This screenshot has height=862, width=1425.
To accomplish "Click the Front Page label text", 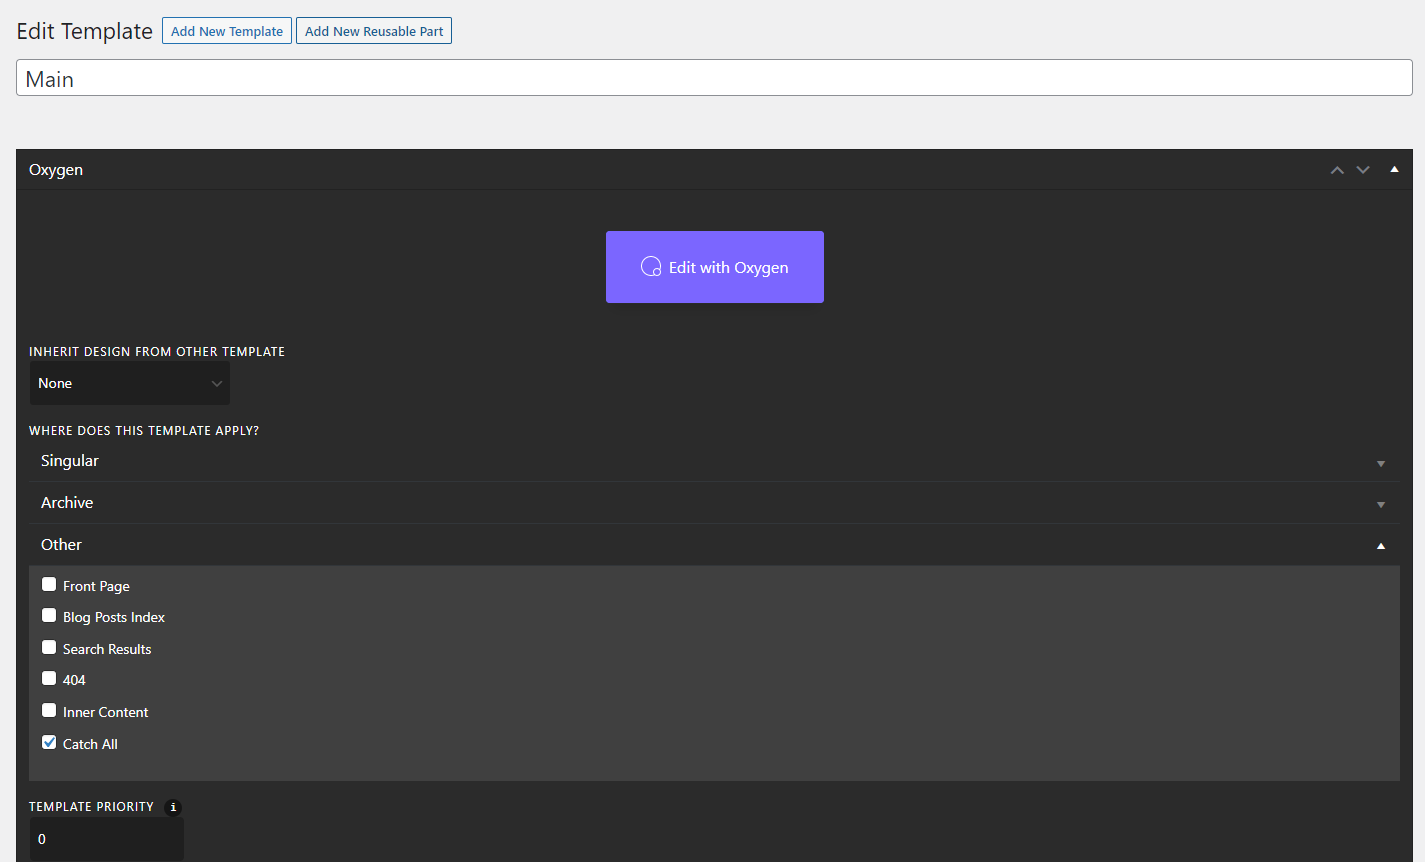I will point(96,586).
